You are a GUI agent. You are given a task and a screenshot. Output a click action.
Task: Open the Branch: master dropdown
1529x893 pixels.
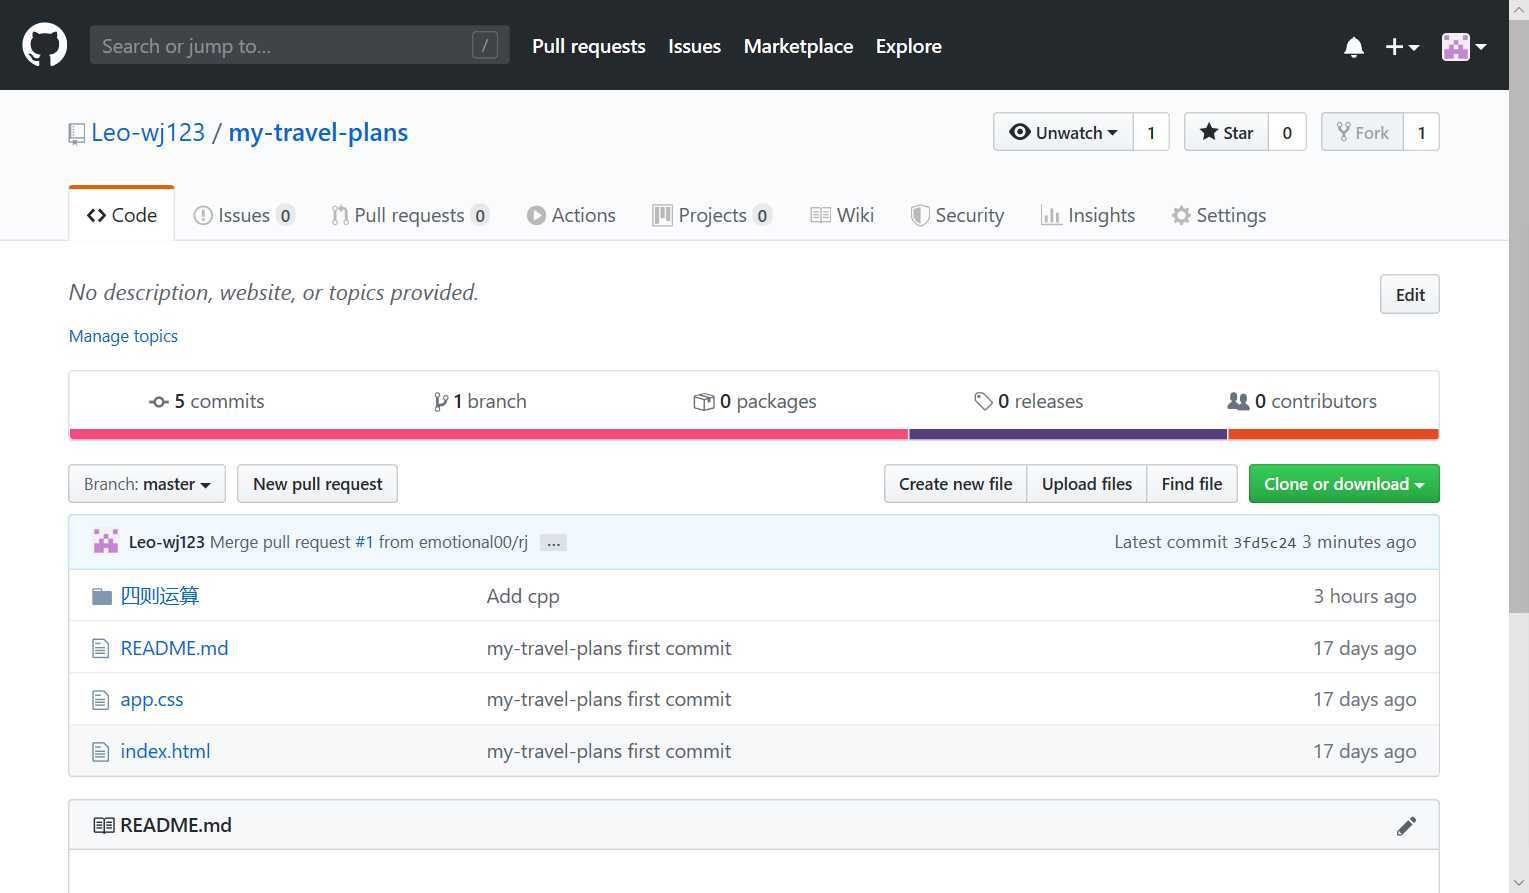(x=147, y=484)
